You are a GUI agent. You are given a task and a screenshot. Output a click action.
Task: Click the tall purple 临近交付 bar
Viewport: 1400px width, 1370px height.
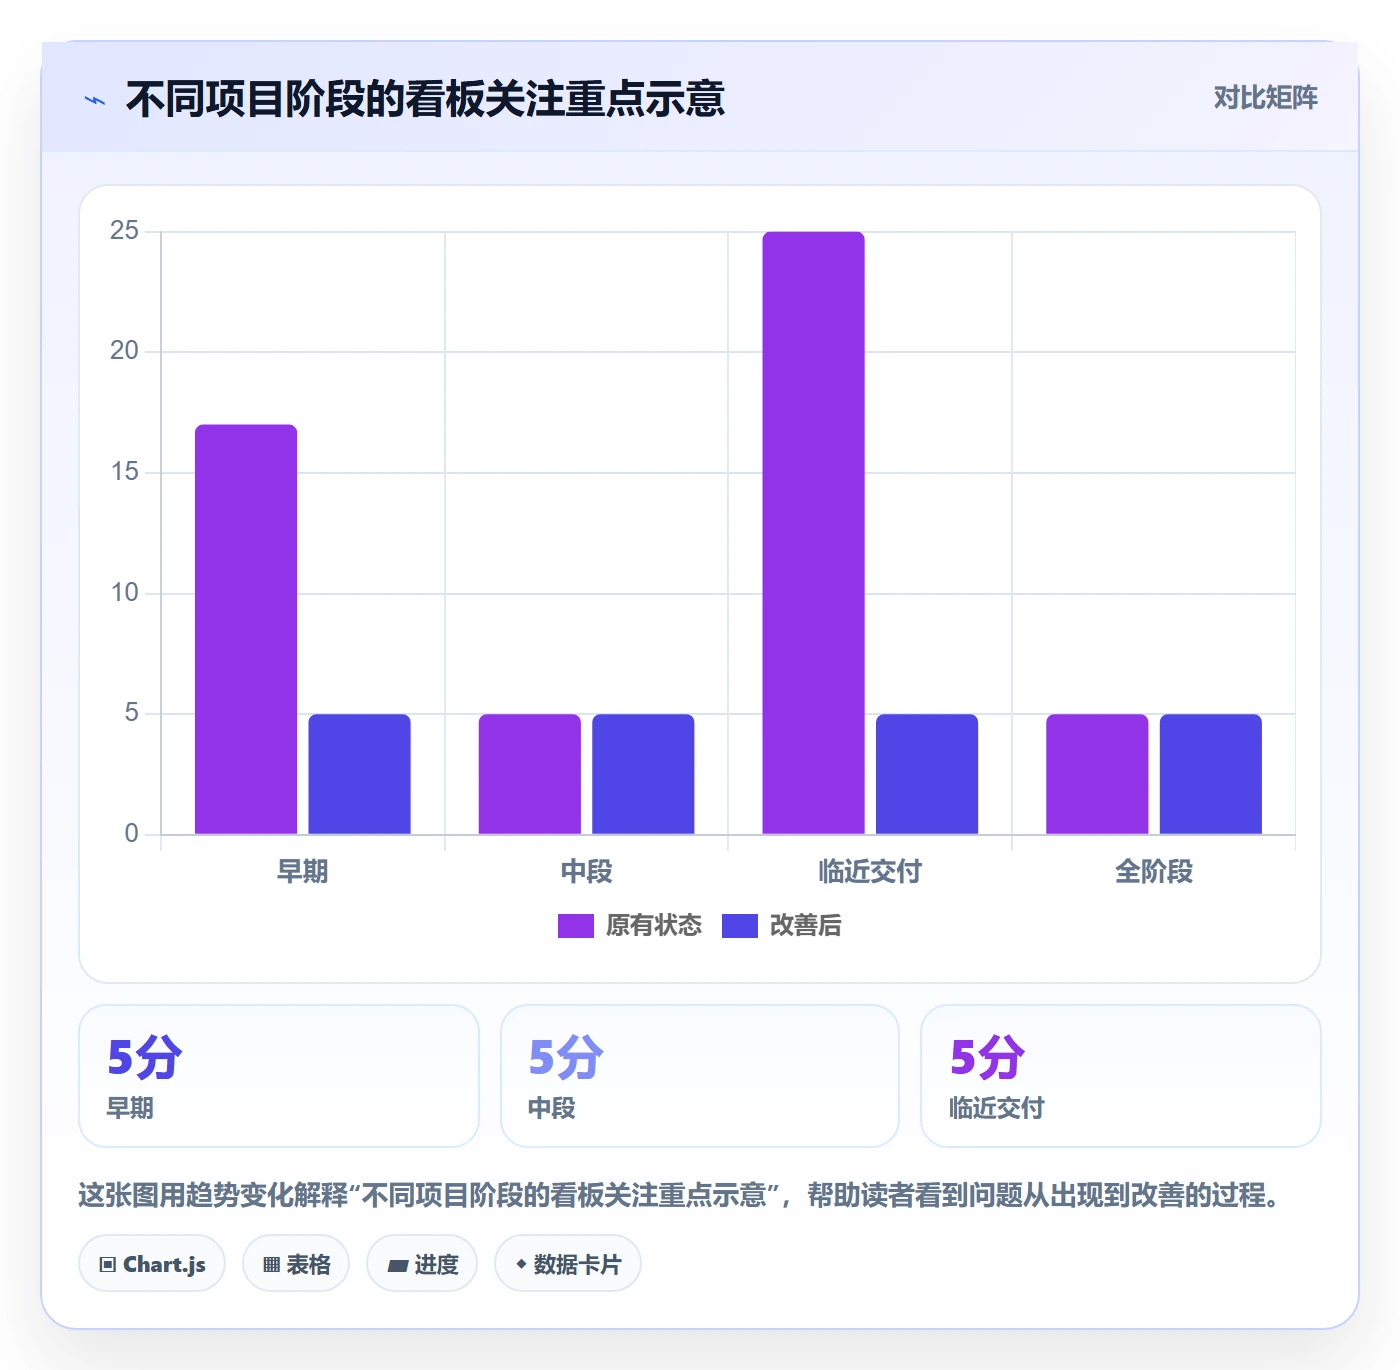click(x=813, y=533)
